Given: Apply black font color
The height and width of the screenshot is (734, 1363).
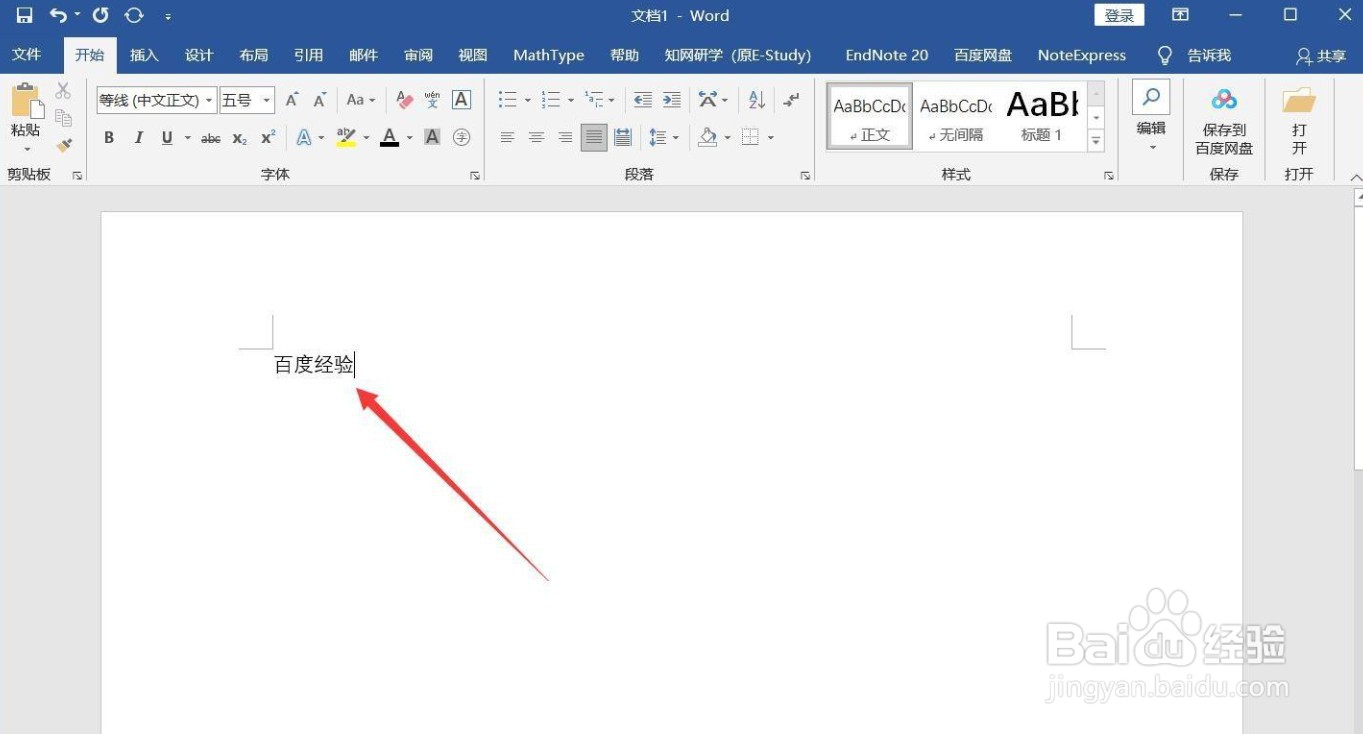Looking at the screenshot, I should click(x=390, y=137).
